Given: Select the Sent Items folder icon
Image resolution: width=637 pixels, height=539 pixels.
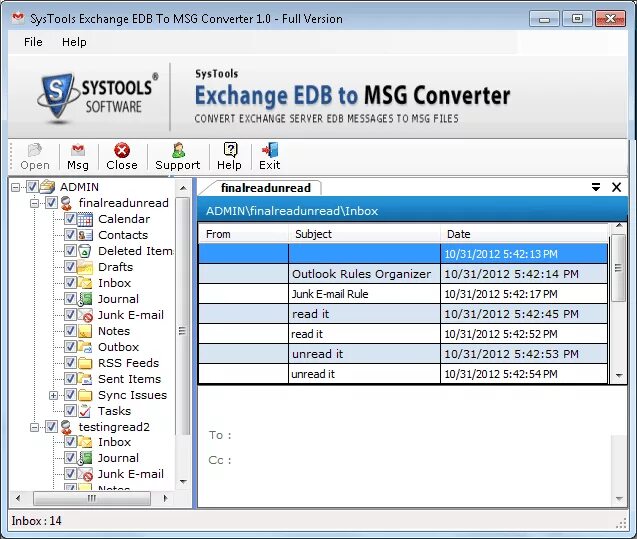Looking at the screenshot, I should coord(85,379).
